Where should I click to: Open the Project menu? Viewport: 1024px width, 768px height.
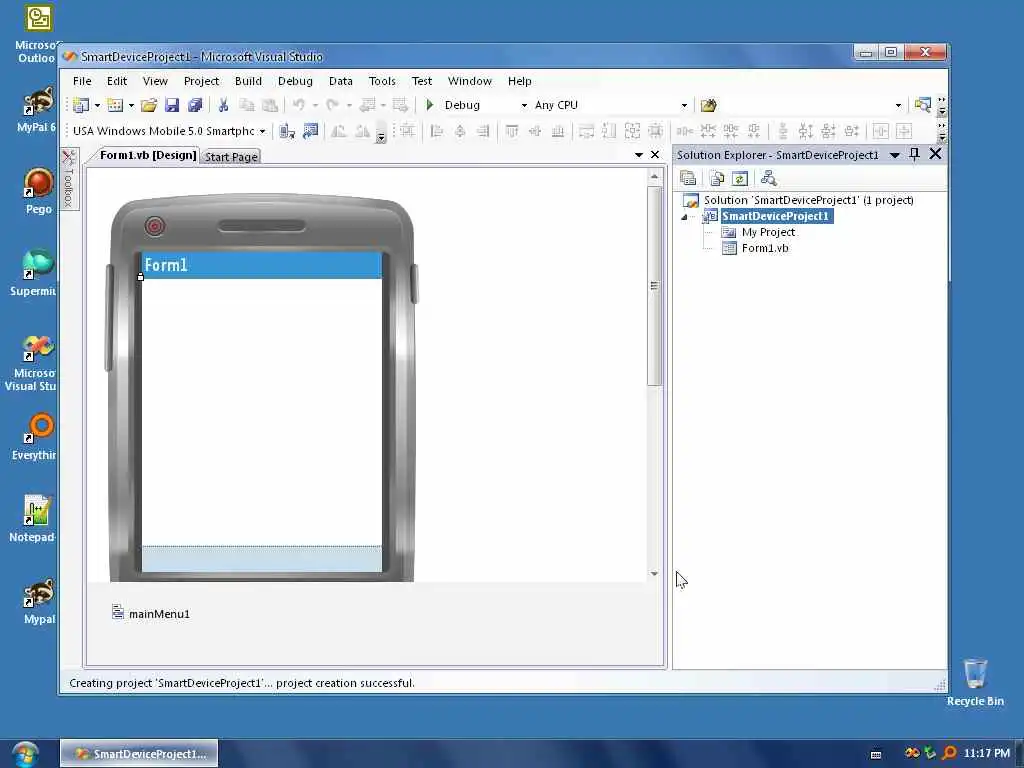click(x=201, y=81)
